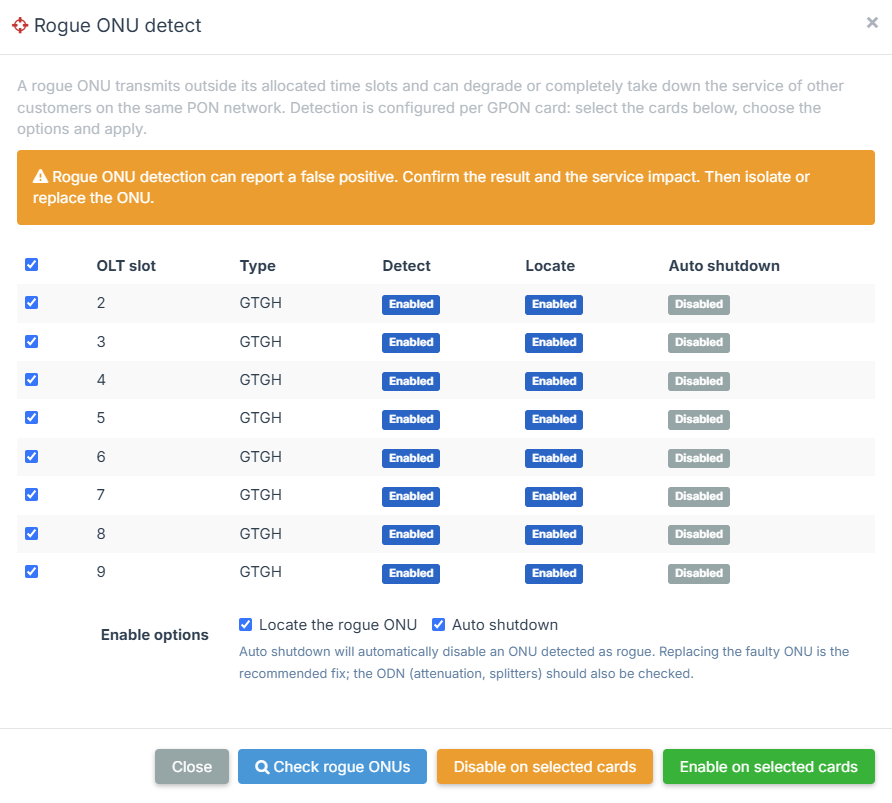Click Disable on selected cards

(x=544, y=767)
